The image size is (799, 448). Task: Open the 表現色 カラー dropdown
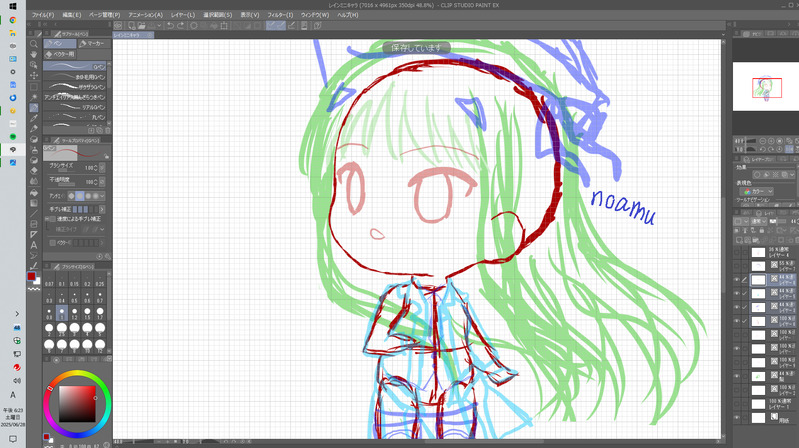point(756,191)
